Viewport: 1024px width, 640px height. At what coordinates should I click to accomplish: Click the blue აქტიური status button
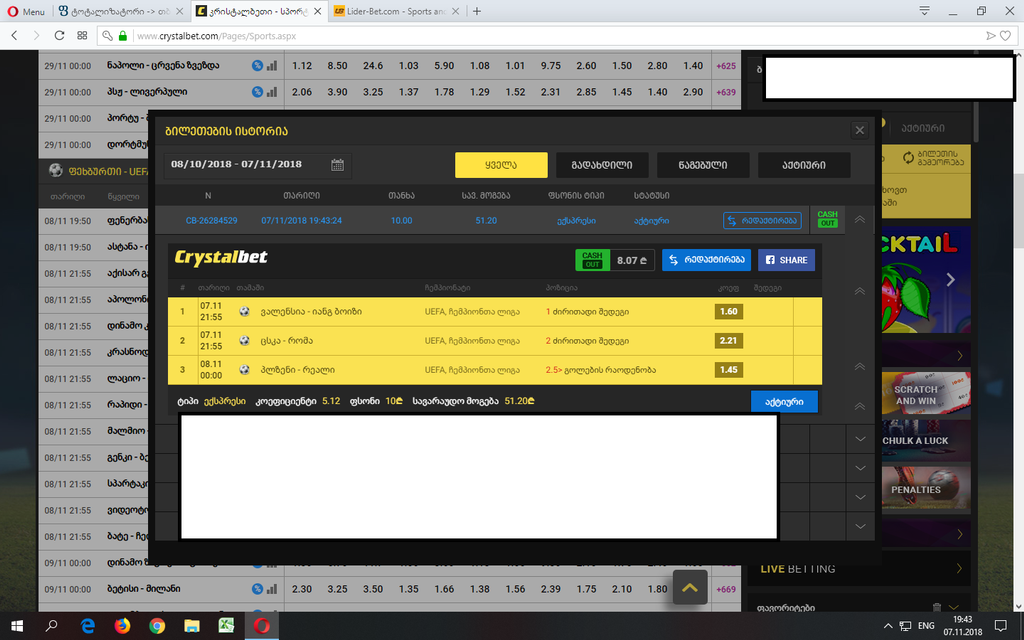point(784,402)
